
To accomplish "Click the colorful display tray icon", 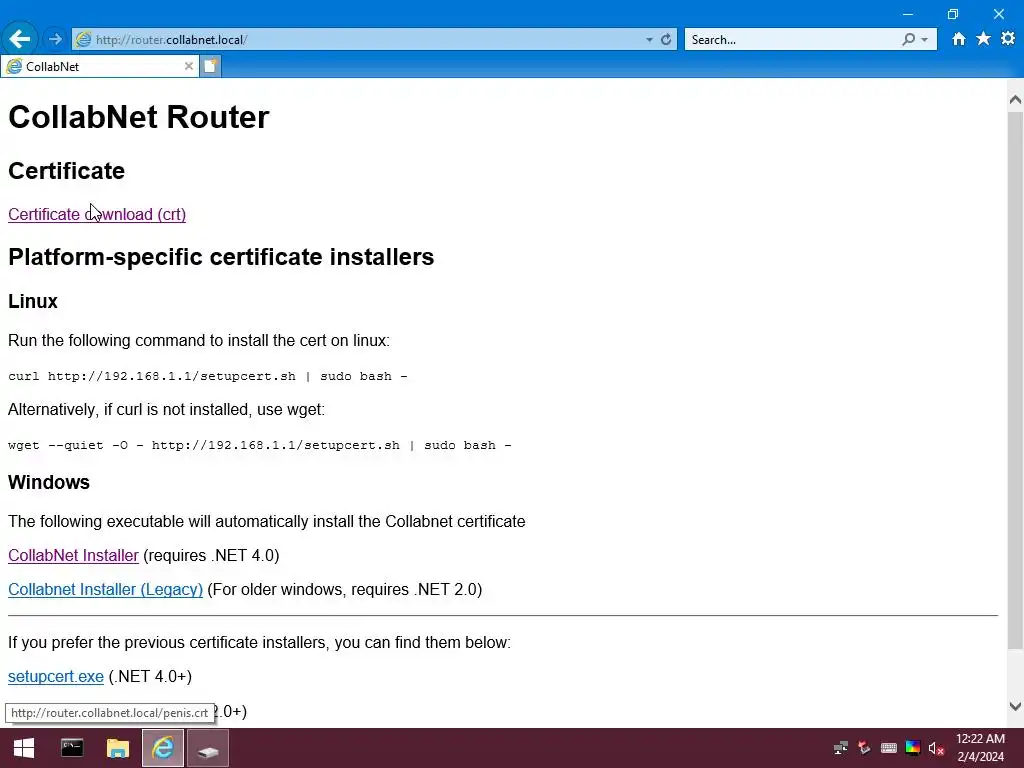I will coord(913,748).
